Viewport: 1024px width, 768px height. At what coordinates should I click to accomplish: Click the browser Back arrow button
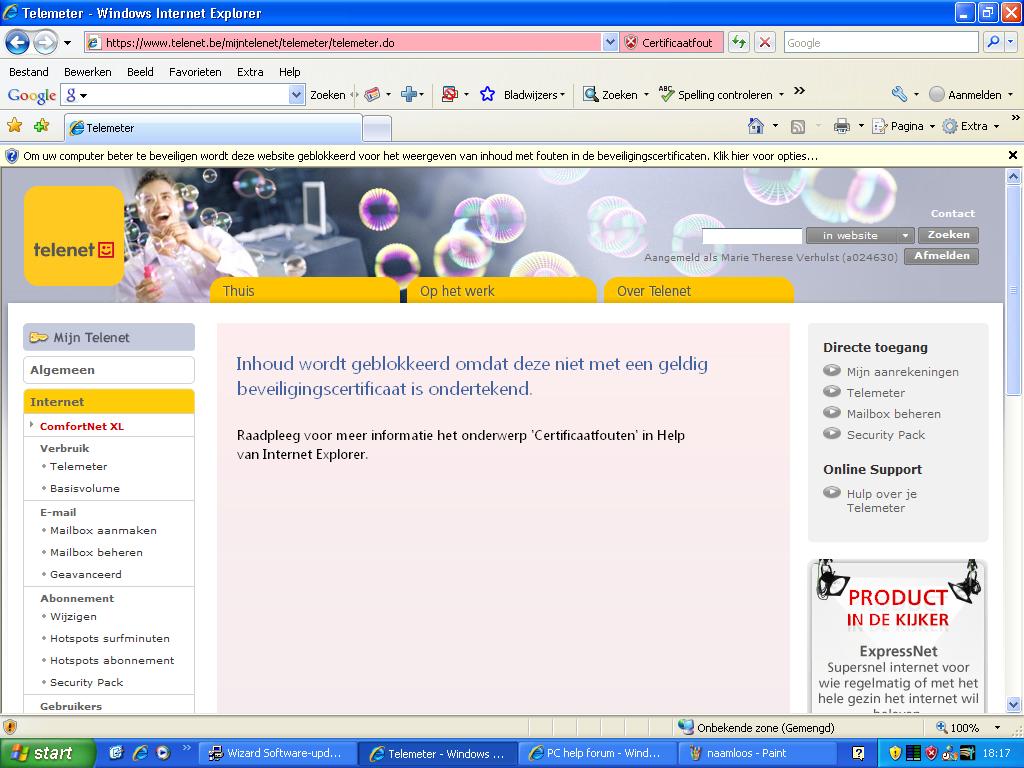point(18,42)
